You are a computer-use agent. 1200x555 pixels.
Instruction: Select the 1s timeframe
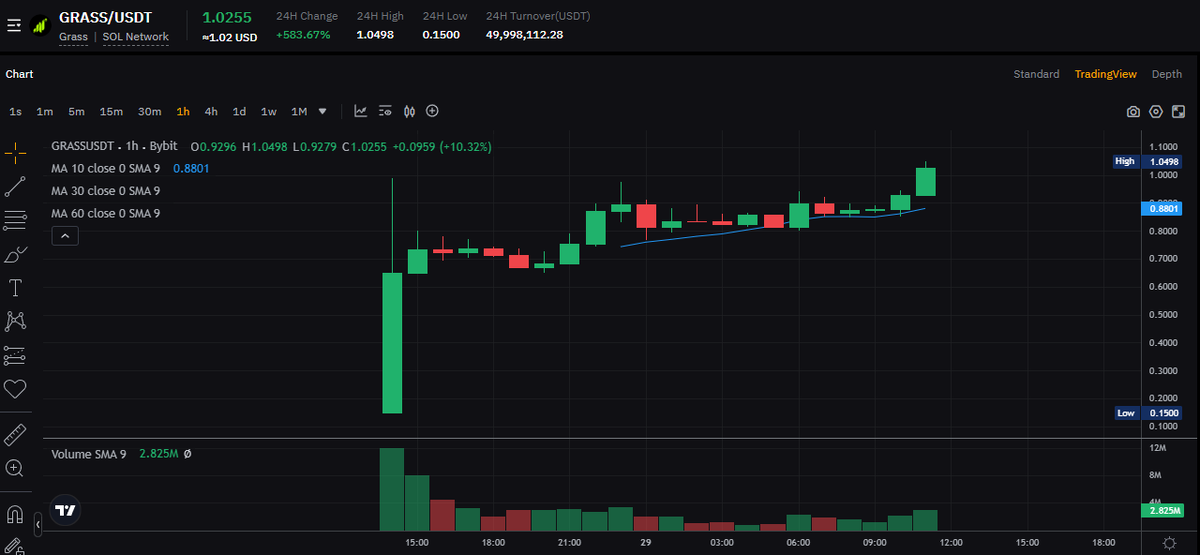click(16, 111)
